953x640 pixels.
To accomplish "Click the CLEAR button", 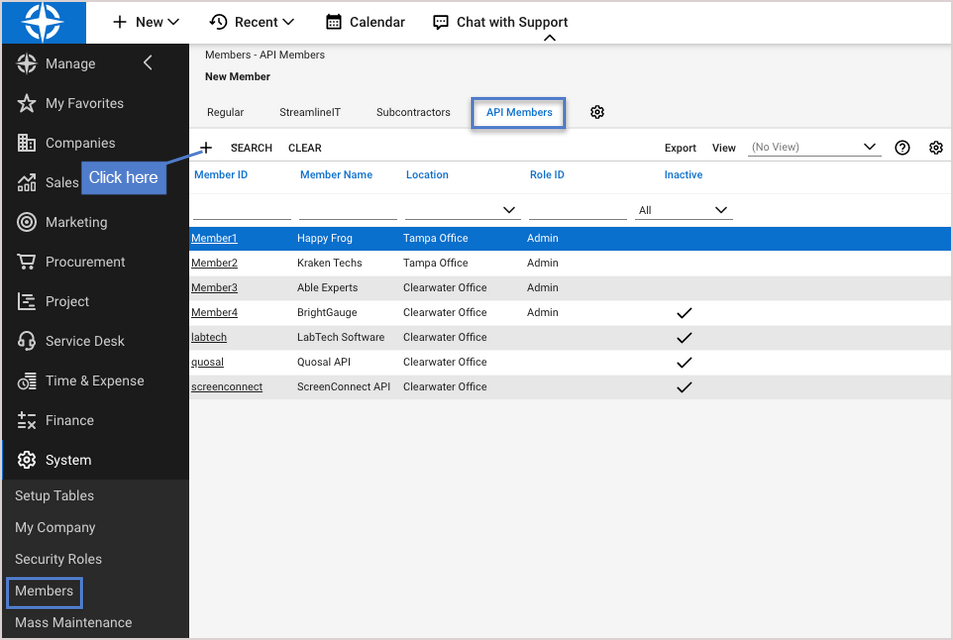I will pos(304,148).
